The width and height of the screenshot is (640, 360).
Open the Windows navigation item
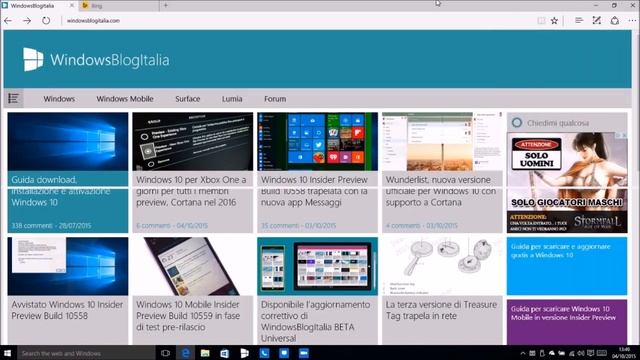[x=59, y=99]
